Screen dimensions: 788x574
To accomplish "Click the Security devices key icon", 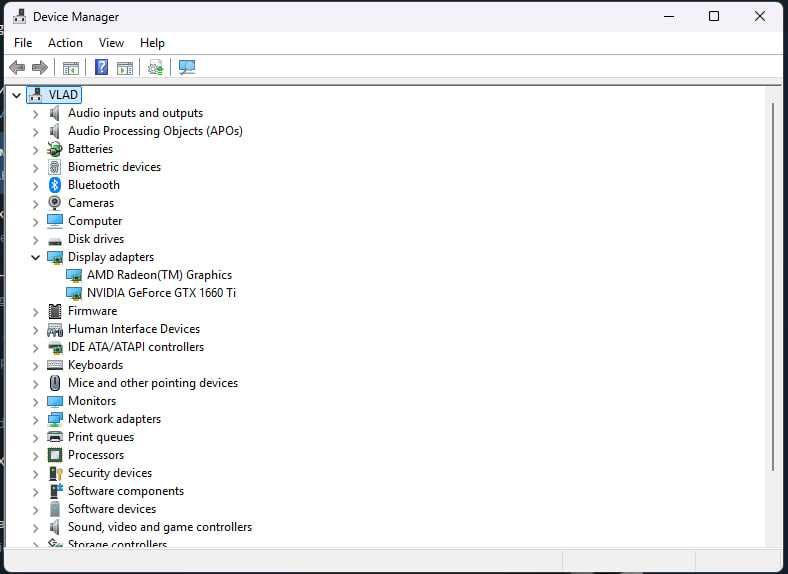I will click(x=55, y=473).
